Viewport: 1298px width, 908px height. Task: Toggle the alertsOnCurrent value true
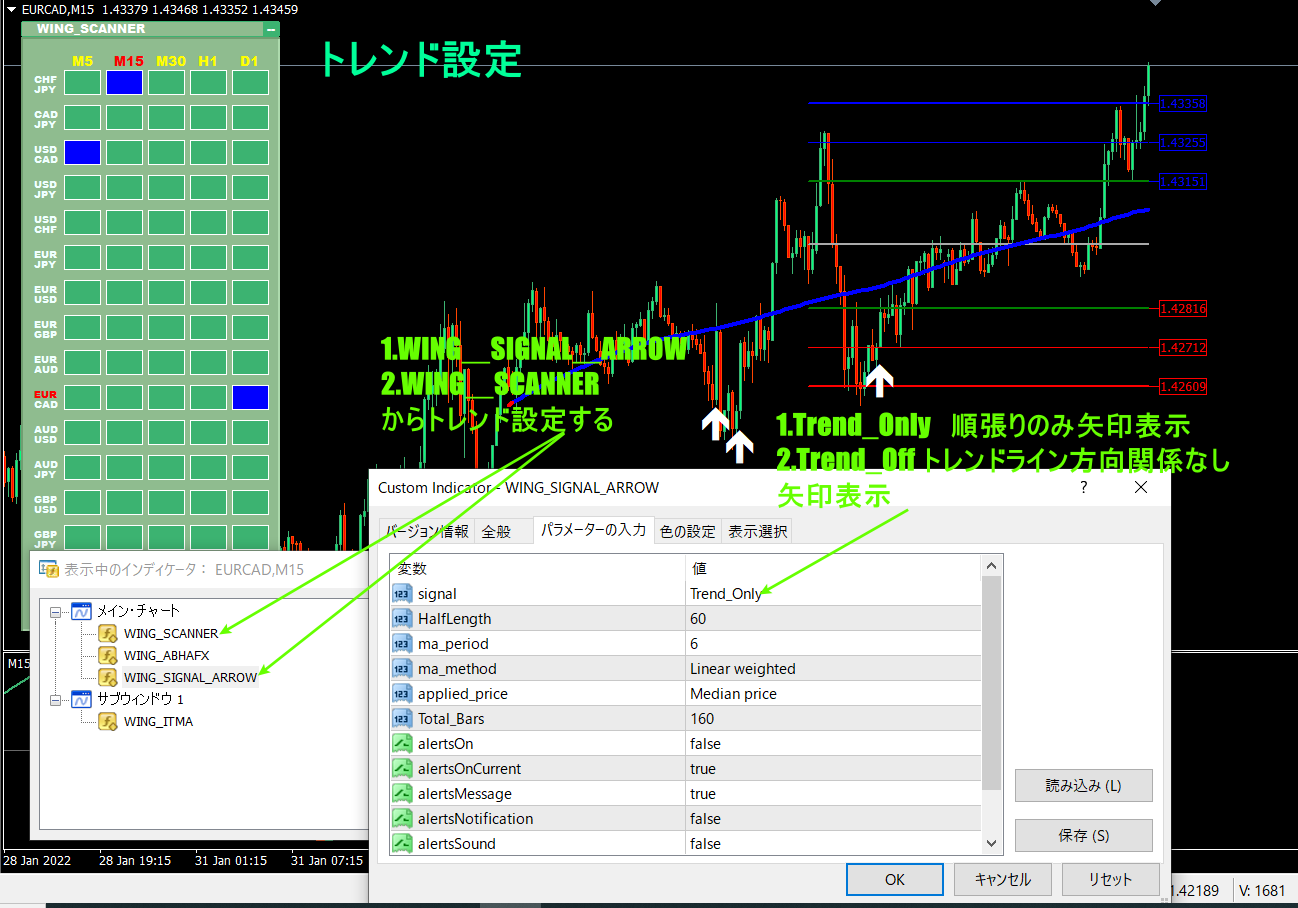pos(833,769)
